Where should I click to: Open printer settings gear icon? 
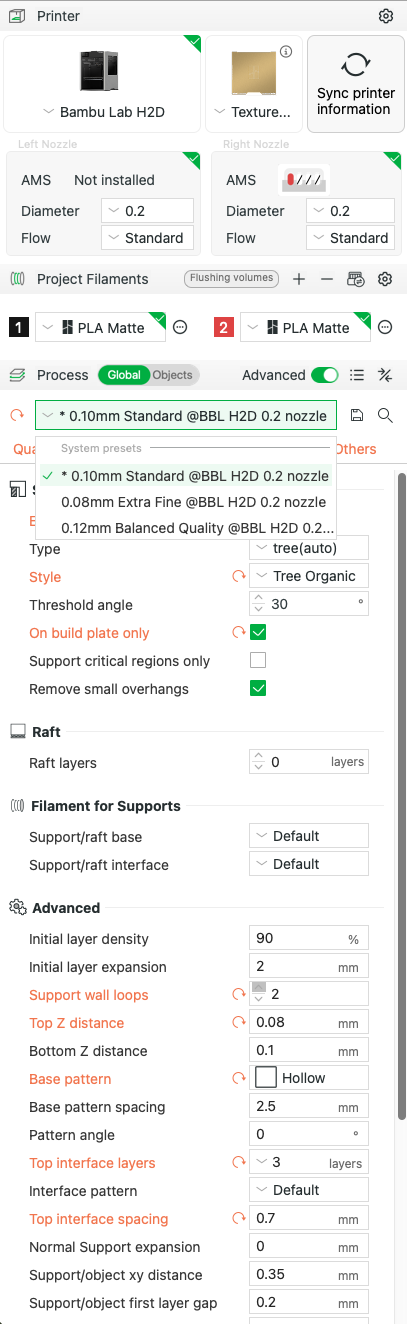point(386,16)
